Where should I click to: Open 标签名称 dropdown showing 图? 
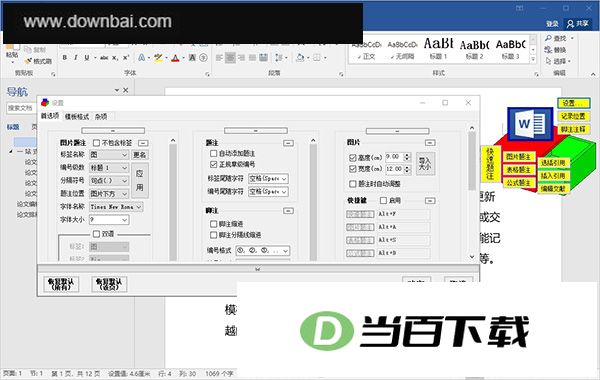coord(109,155)
